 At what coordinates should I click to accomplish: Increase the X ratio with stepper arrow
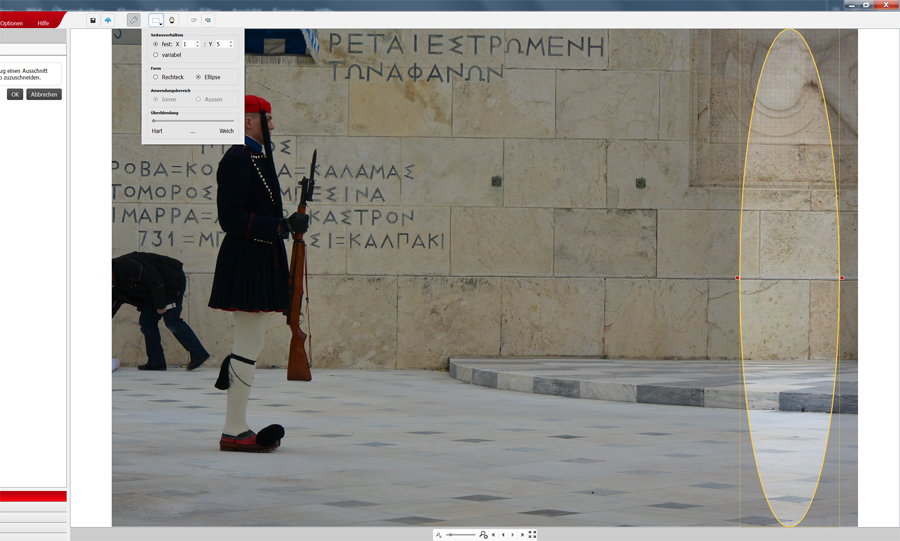197,42
